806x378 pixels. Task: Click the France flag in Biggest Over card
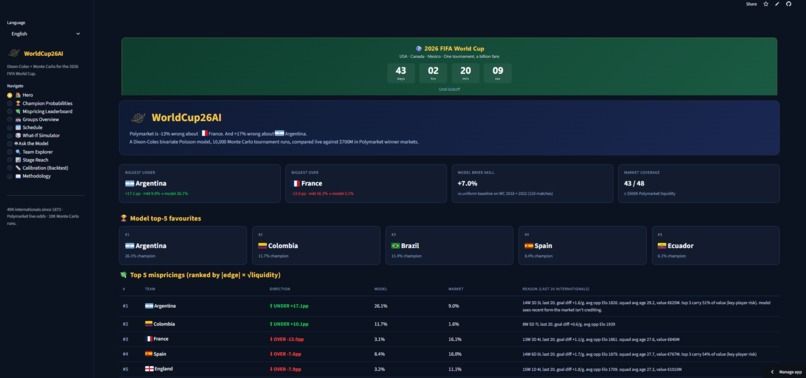coord(296,184)
